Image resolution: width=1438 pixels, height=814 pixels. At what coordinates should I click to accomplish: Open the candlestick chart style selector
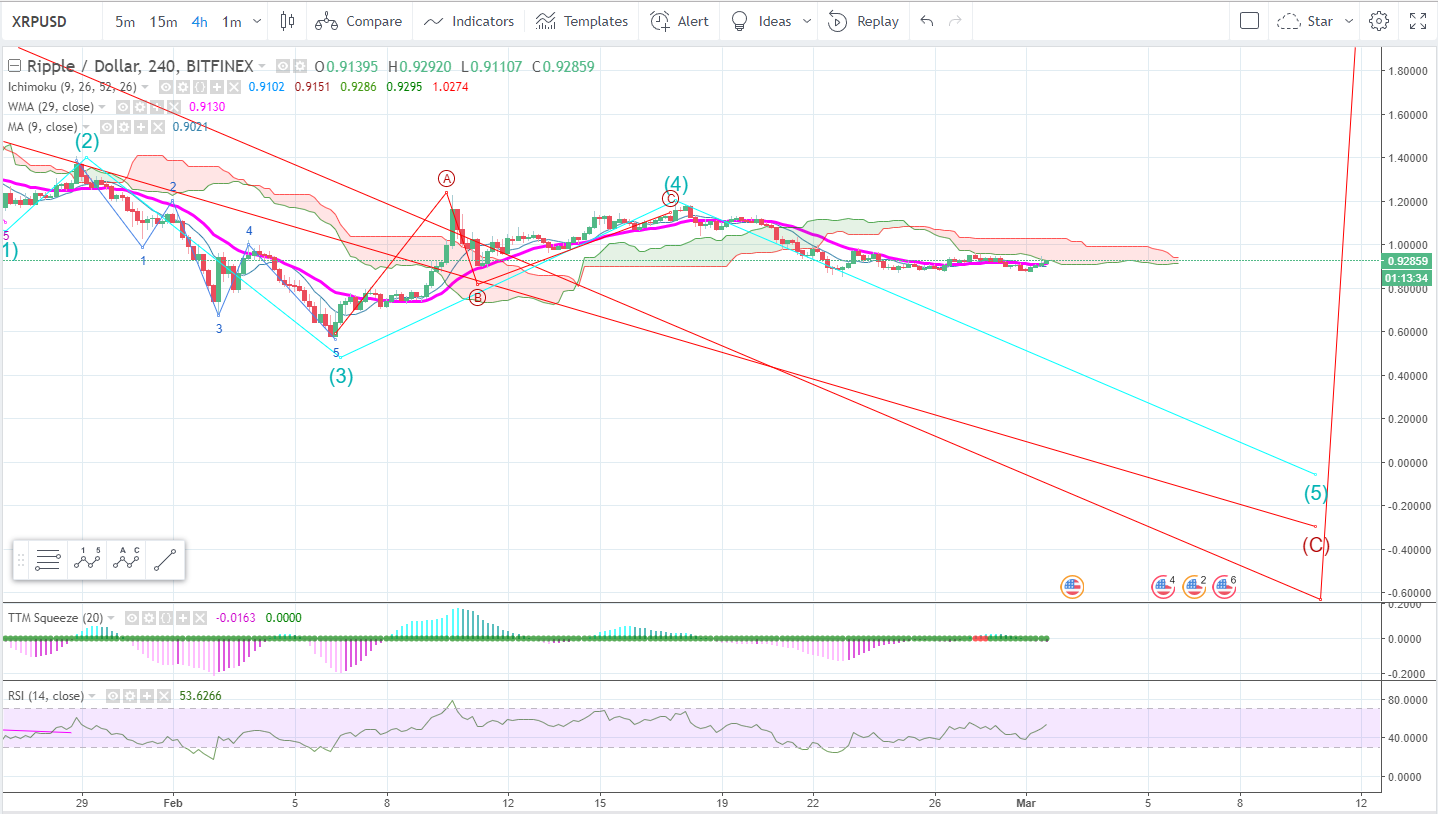288,21
